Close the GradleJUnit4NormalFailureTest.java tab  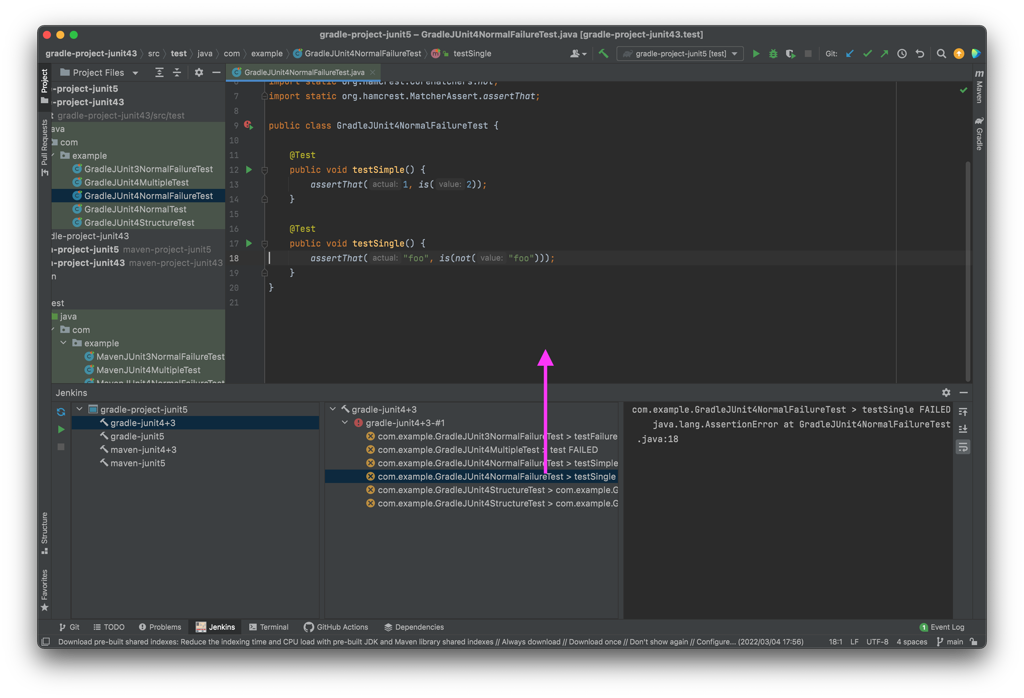coord(373,72)
